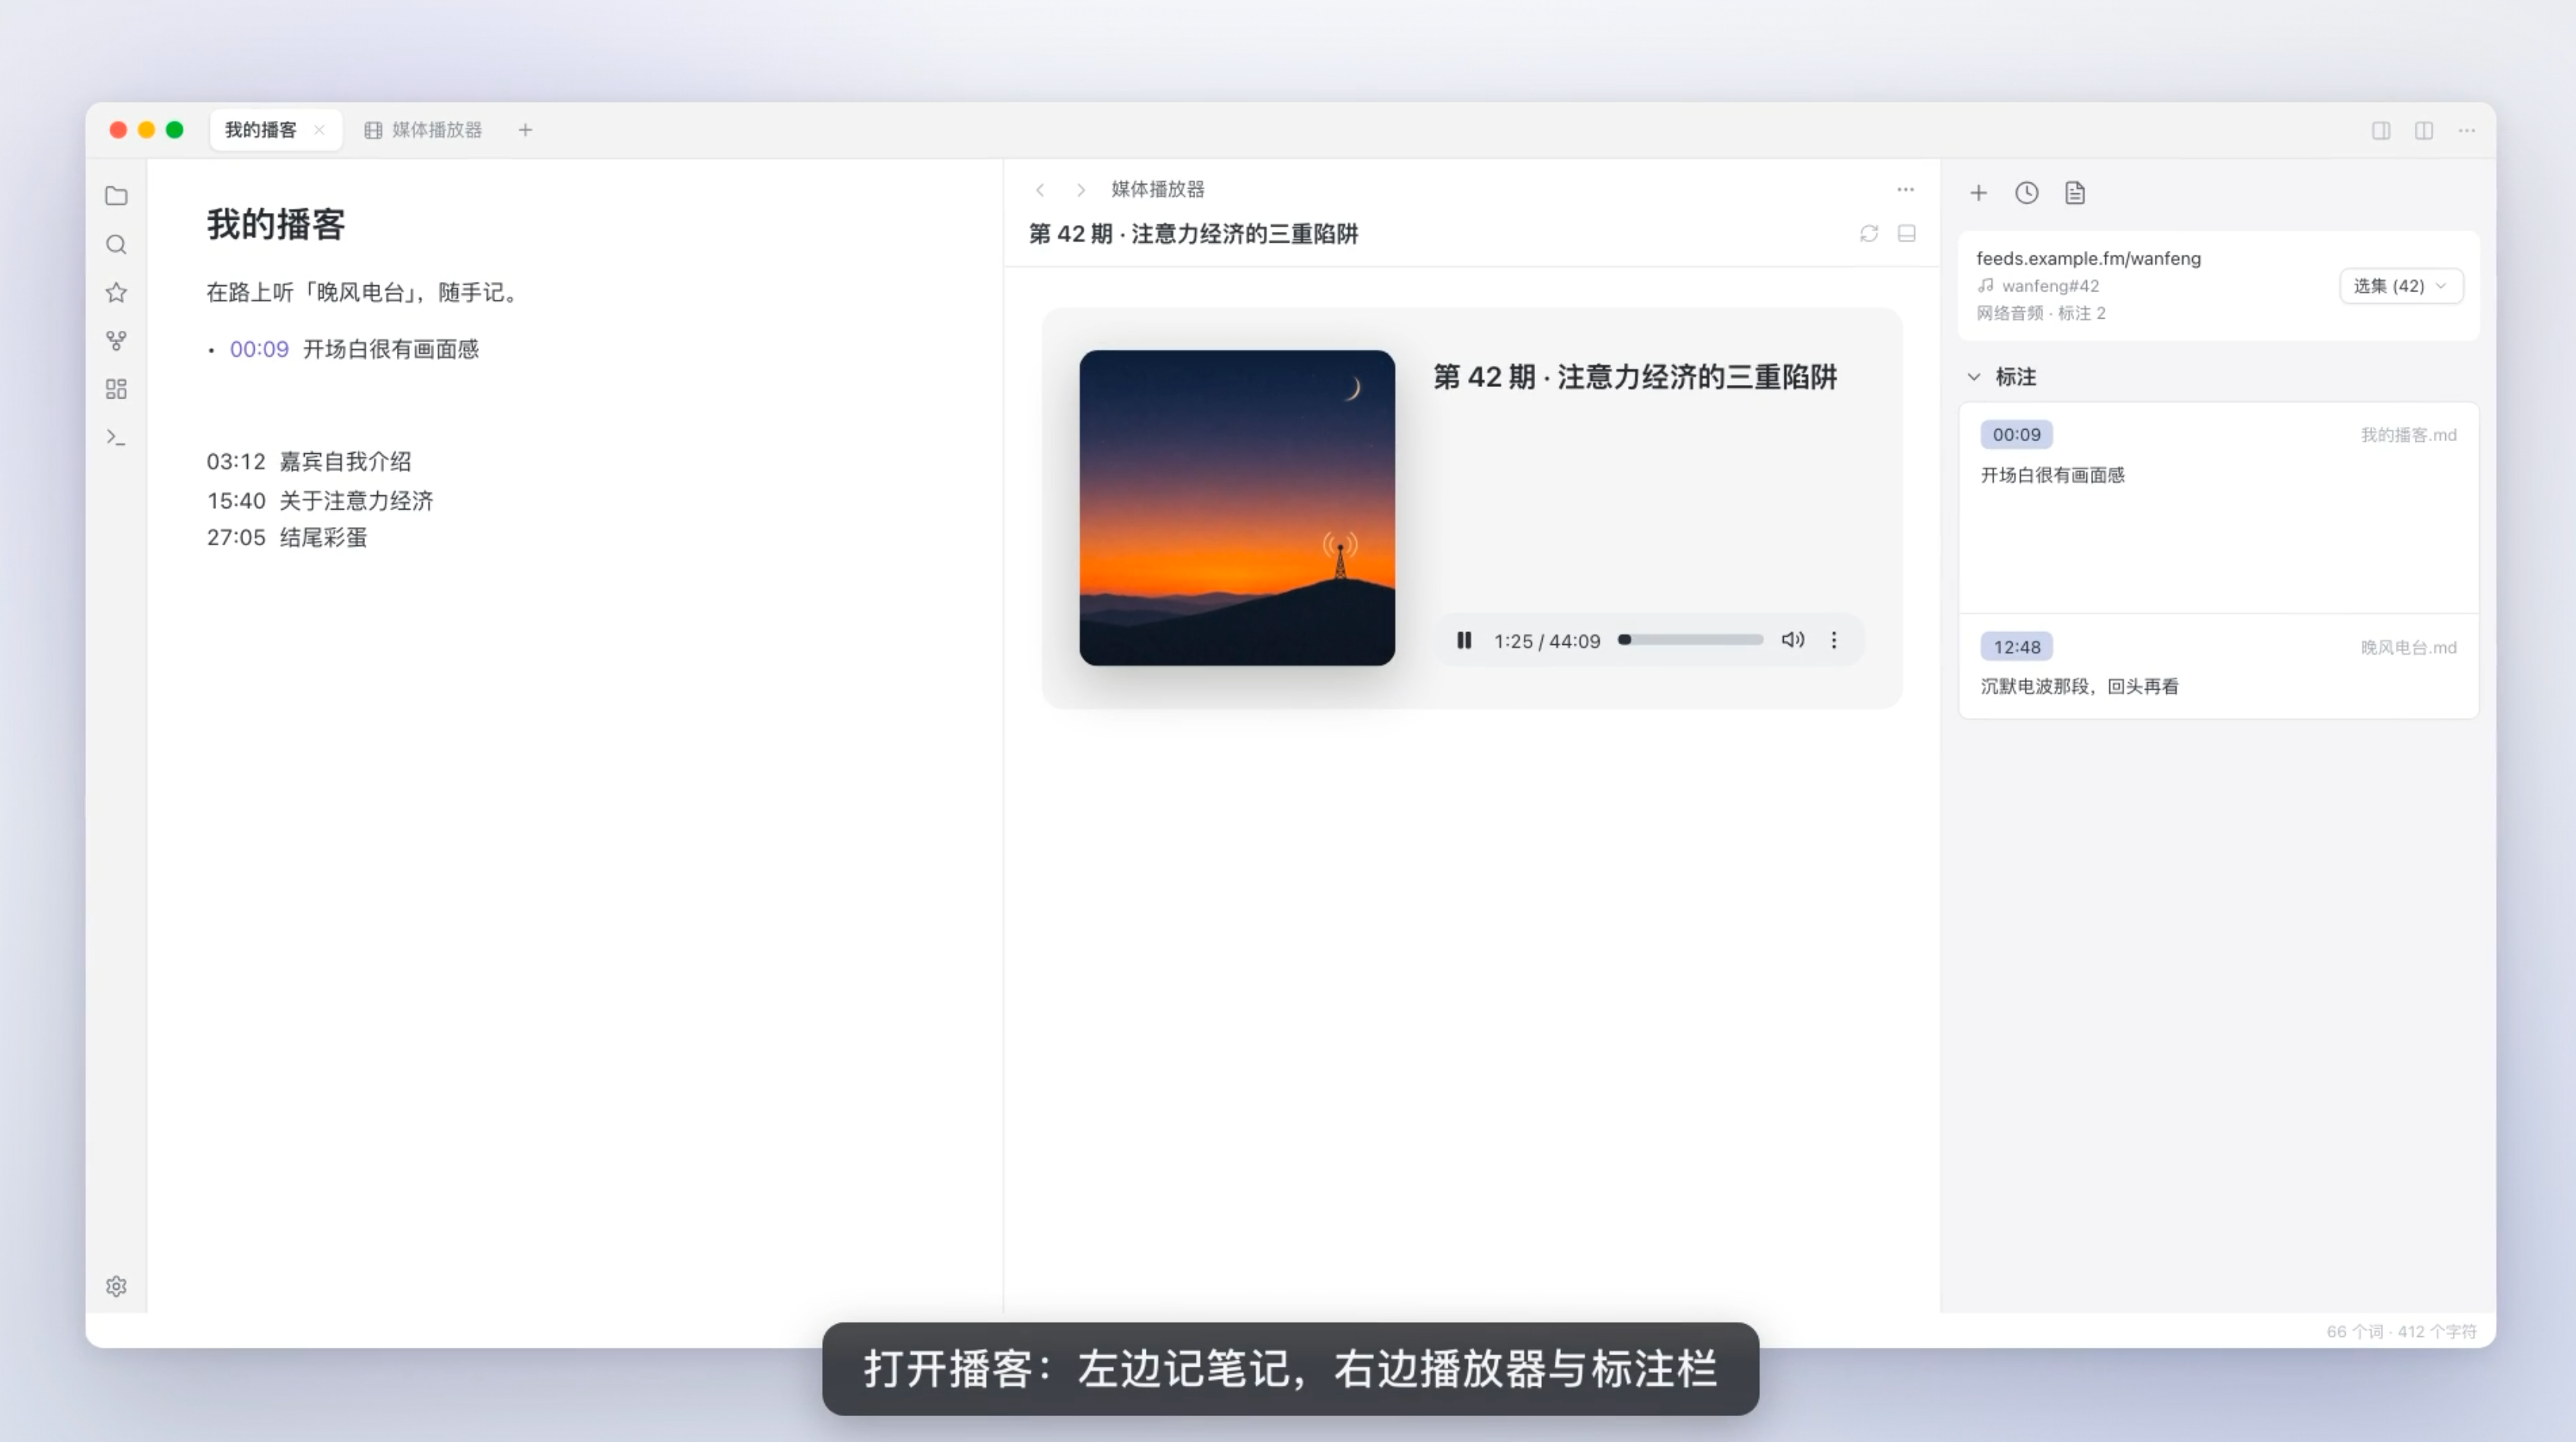Image resolution: width=2576 pixels, height=1442 pixels.
Task: Open the search icon in left sidebar
Action: pos(116,244)
